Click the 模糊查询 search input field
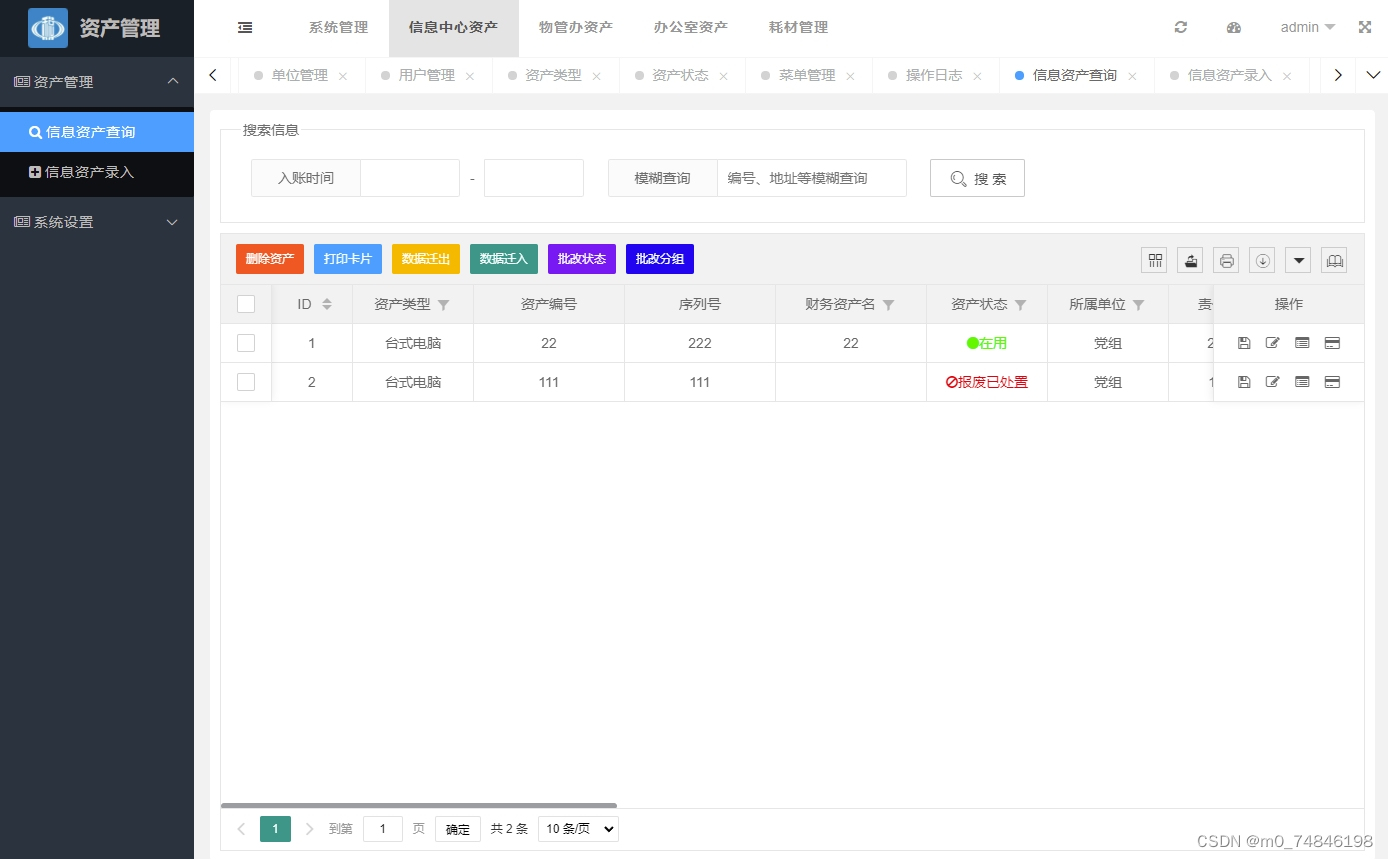Screen dimensions: 1388x859 pyautogui.click(x=812, y=178)
